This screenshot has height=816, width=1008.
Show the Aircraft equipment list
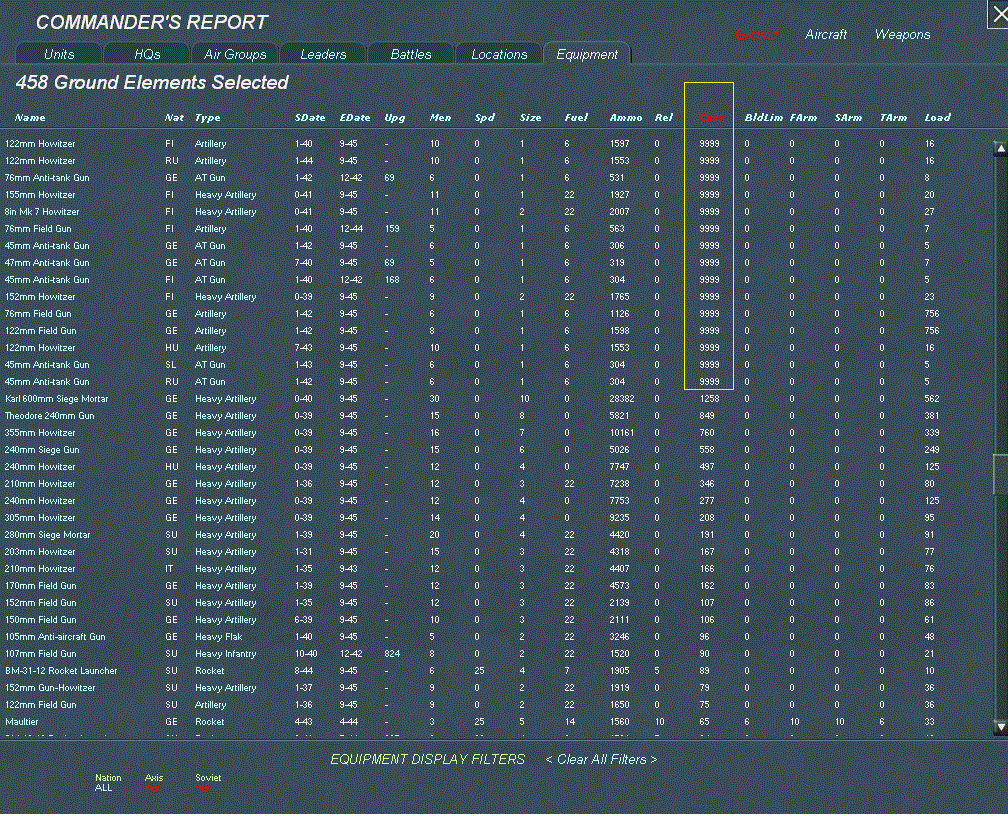point(826,35)
